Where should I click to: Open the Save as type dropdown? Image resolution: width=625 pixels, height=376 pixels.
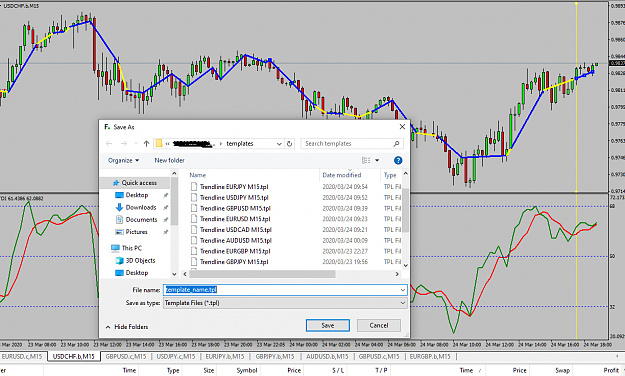(x=285, y=303)
